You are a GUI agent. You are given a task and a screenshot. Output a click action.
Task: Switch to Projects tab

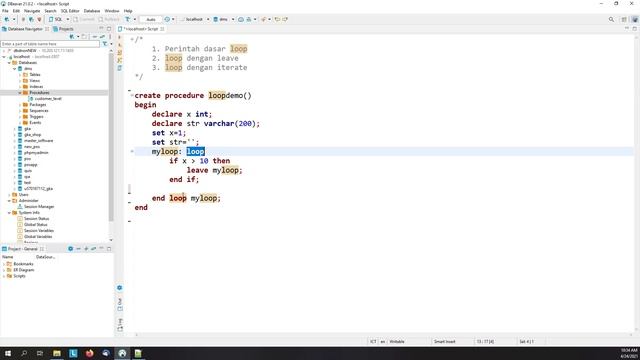[63, 29]
